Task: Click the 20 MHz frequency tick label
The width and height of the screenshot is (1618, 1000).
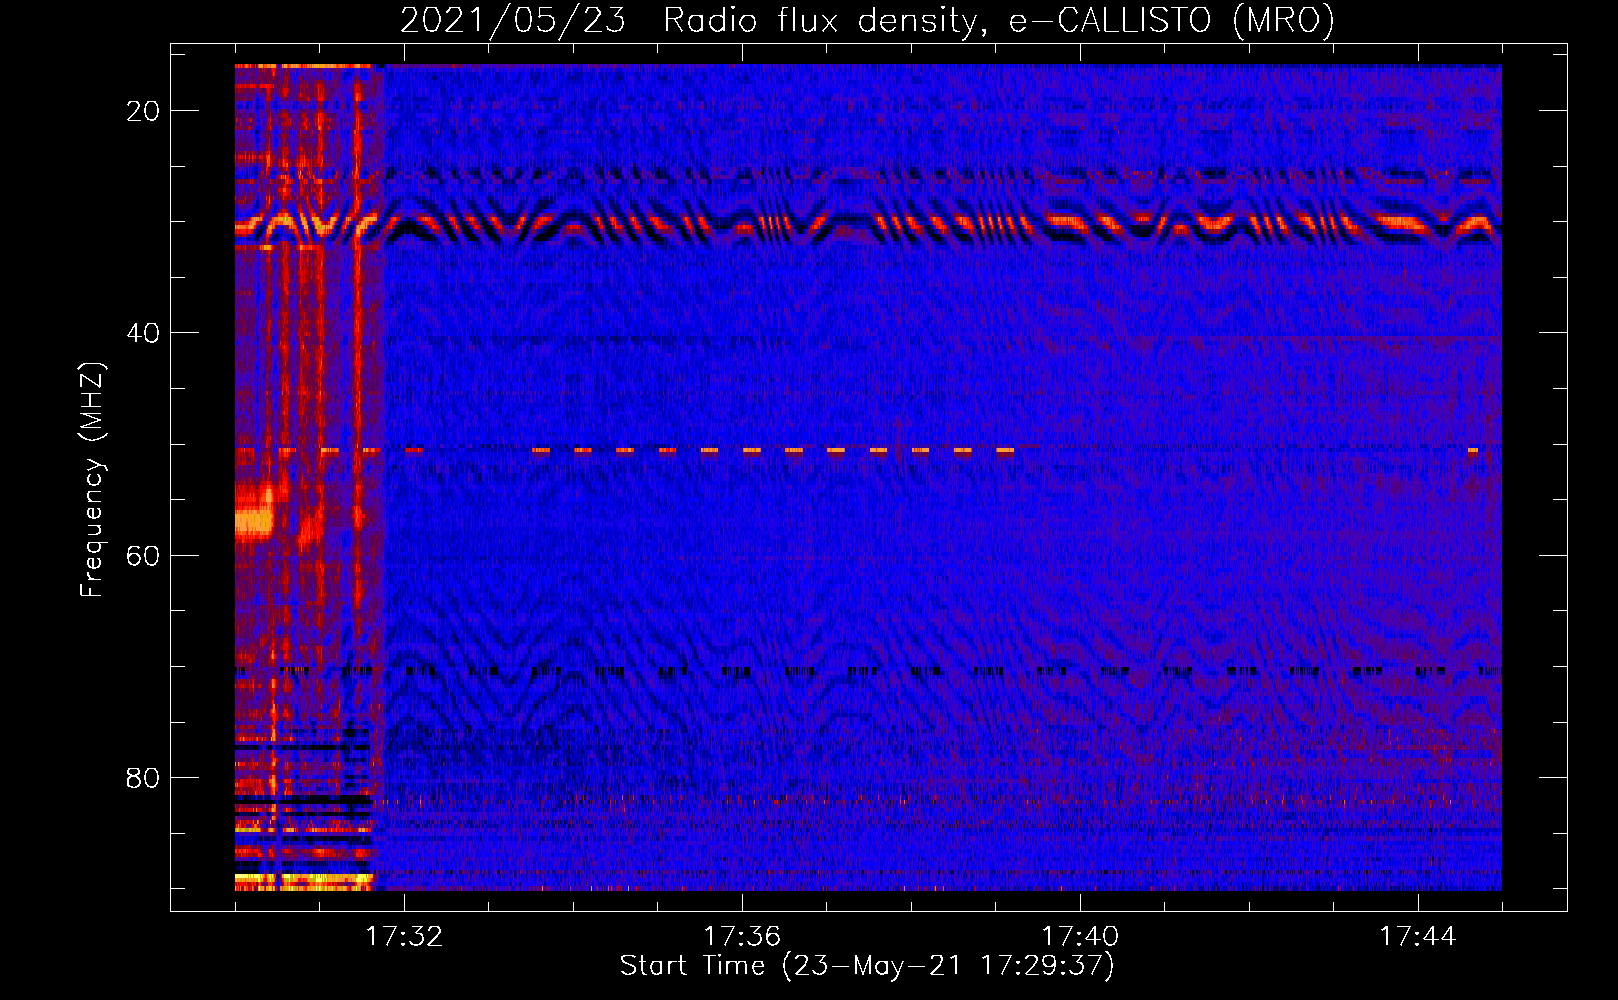Action: [x=143, y=111]
